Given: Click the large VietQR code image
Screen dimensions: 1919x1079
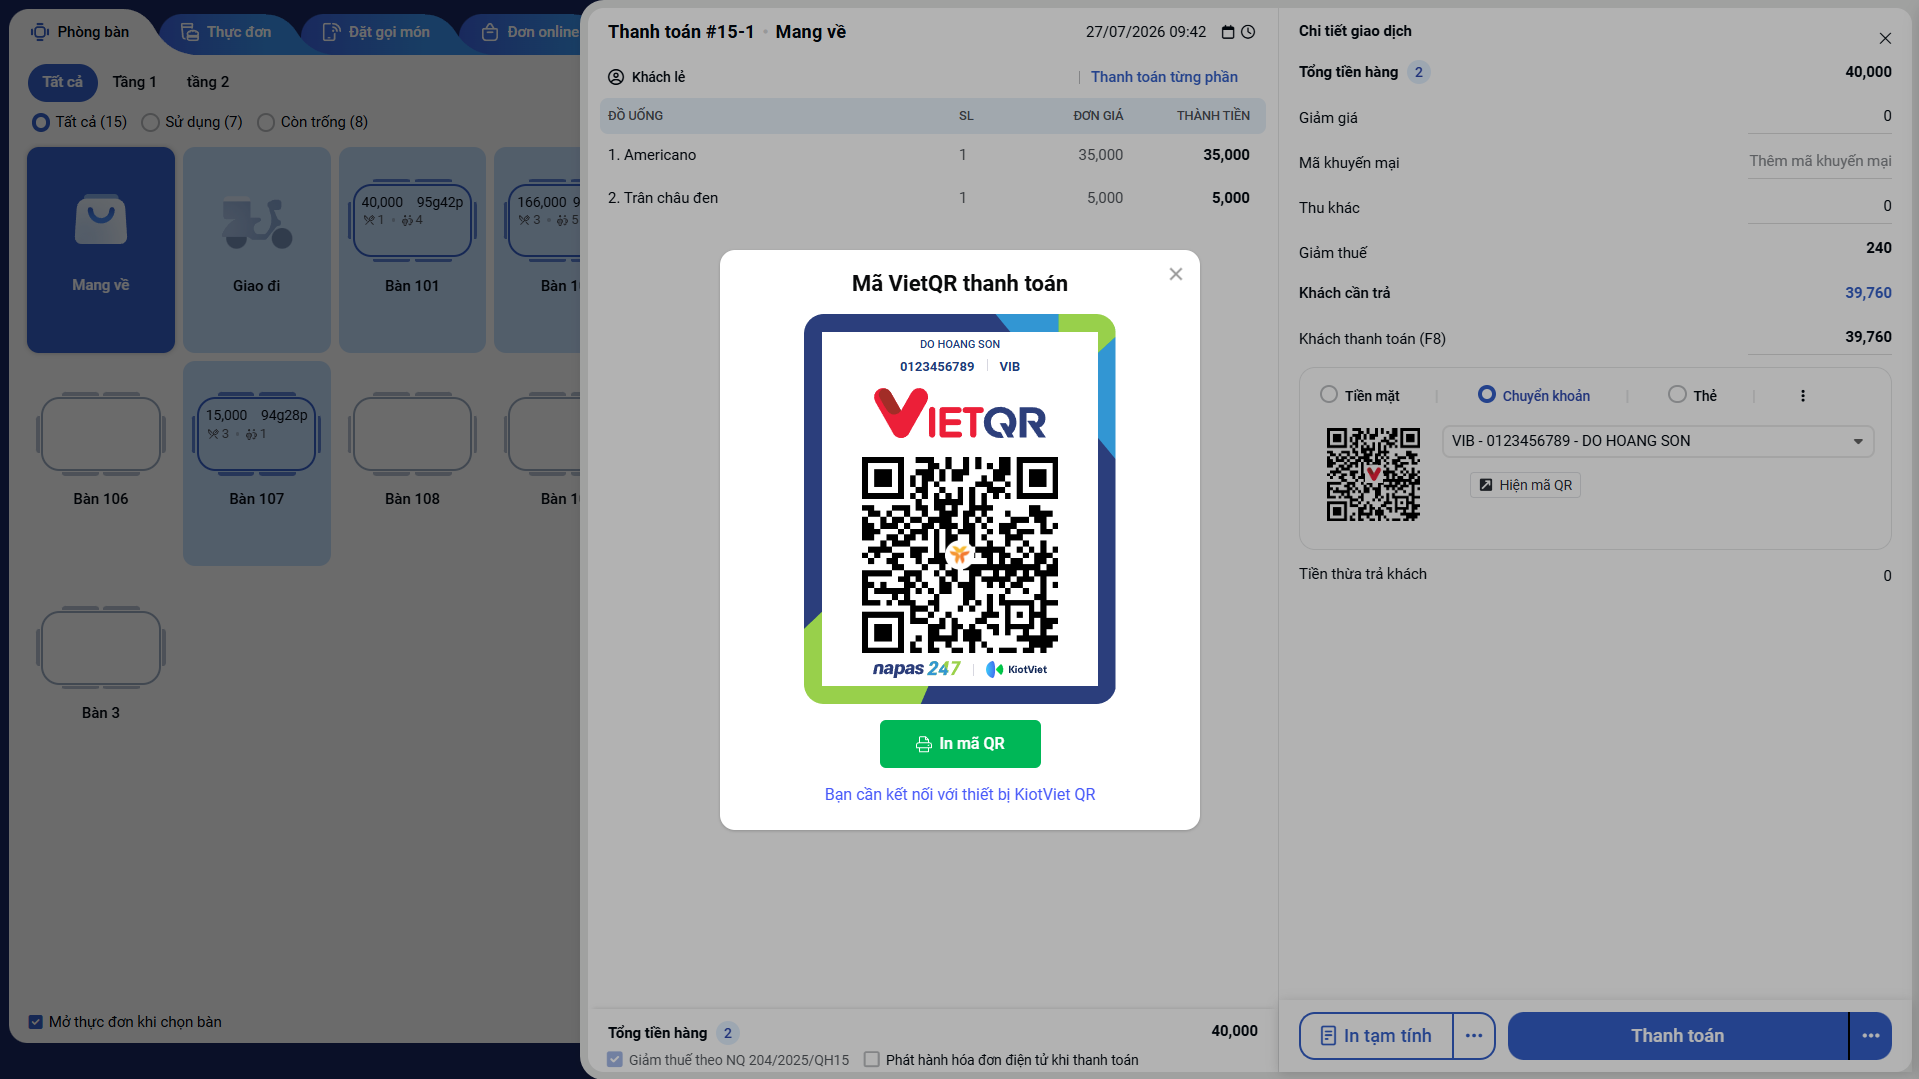Looking at the screenshot, I should 960,555.
